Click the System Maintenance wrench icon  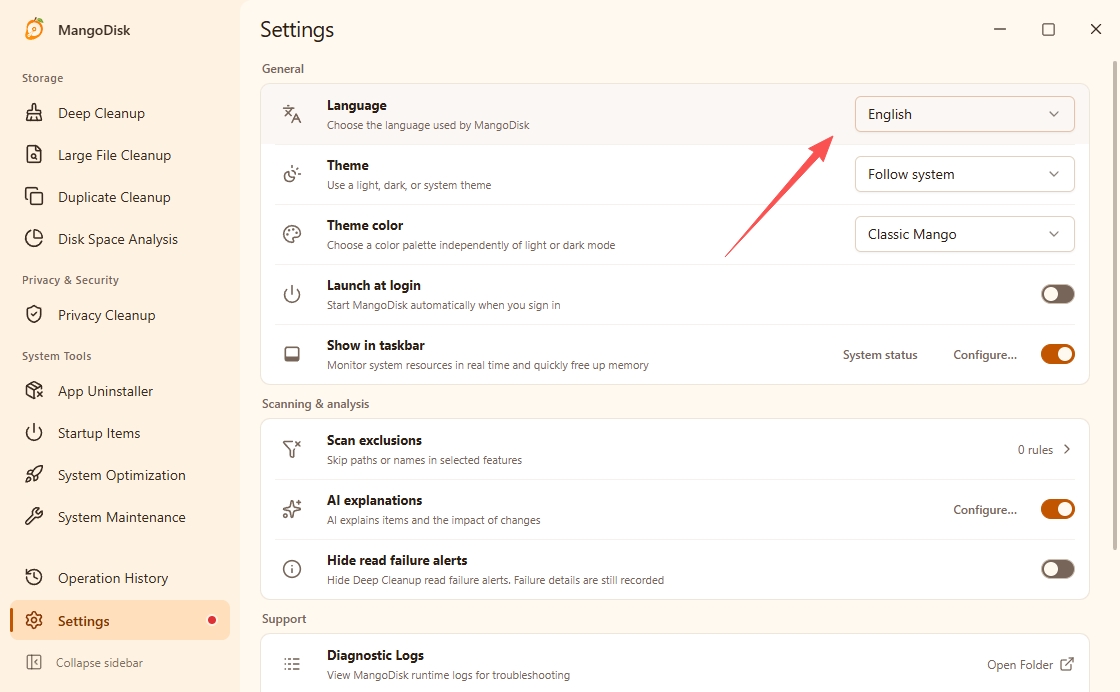[34, 516]
